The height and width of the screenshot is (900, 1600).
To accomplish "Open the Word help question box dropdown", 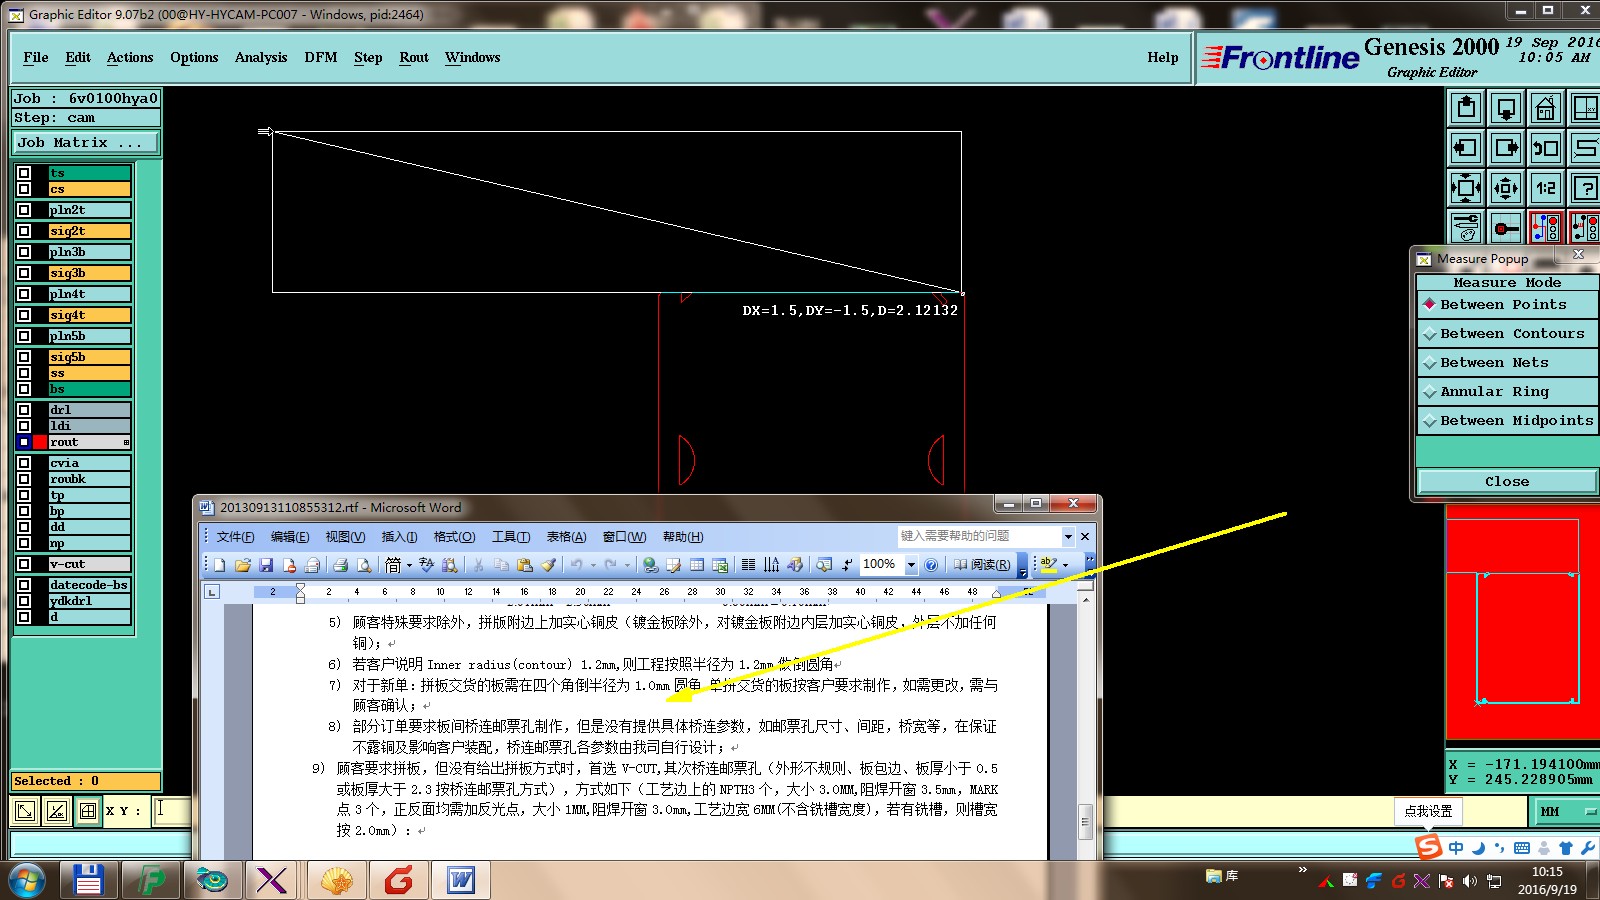I will [x=1068, y=537].
